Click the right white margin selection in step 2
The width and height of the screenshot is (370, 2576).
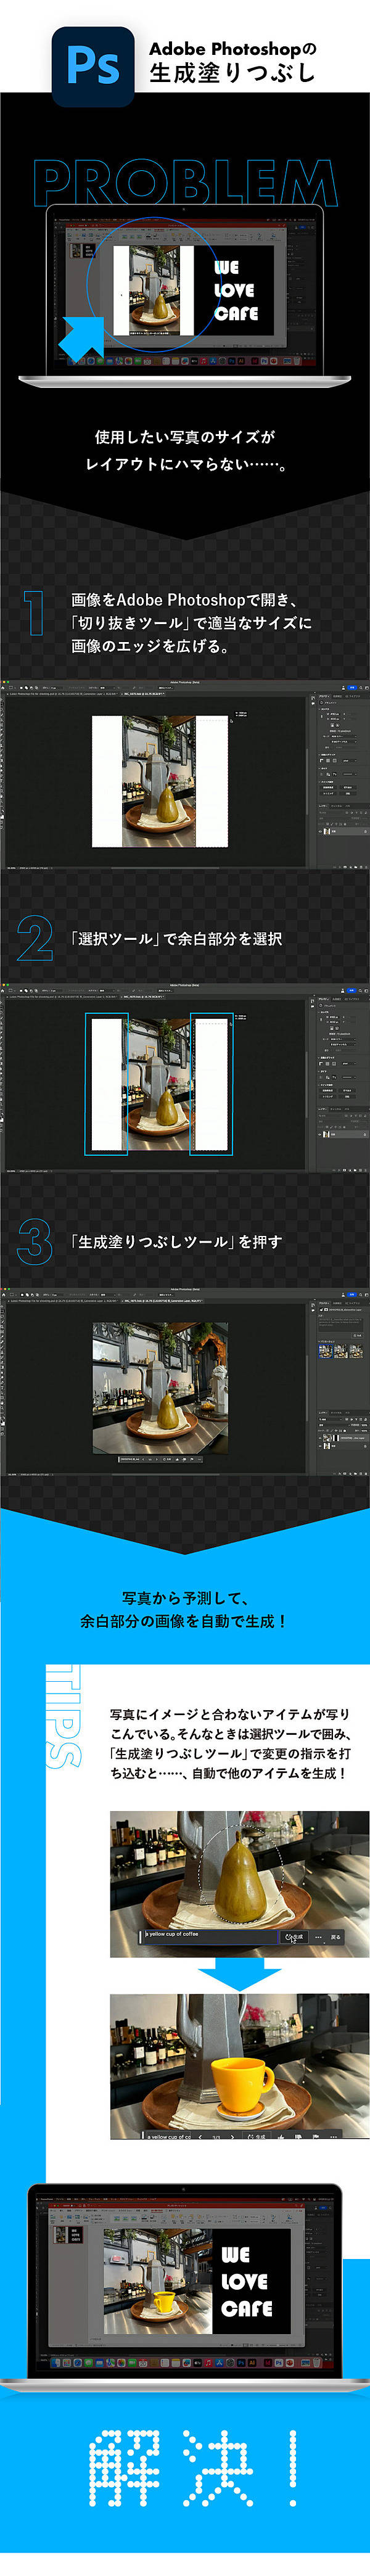coord(211,1084)
